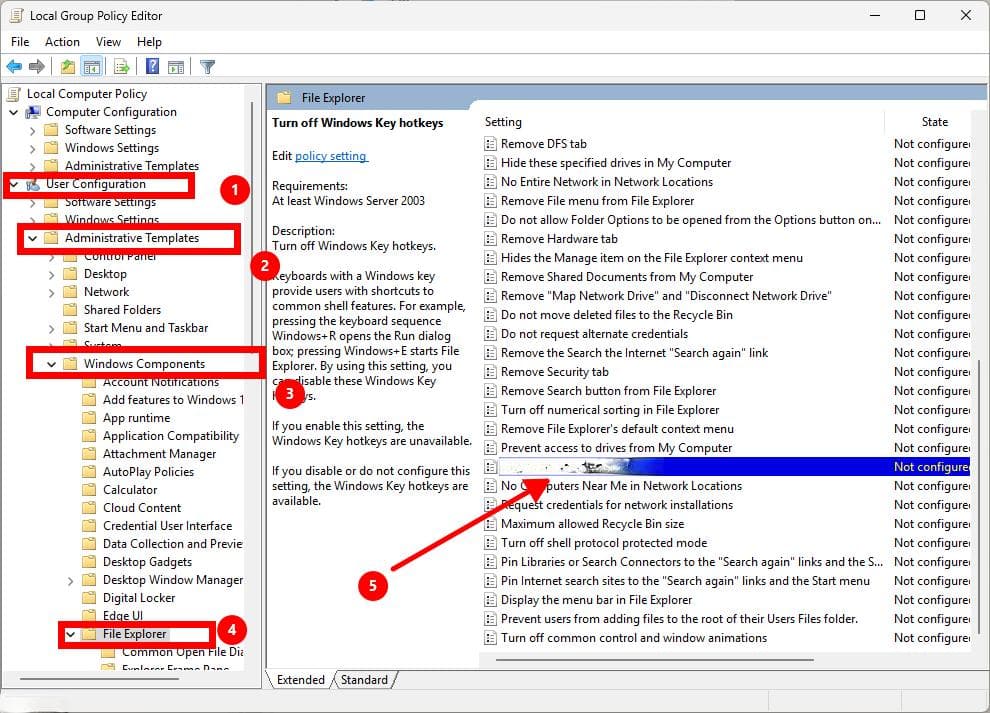990x713 pixels.
Task: Click the policy icon beside Remove Security tab
Action: pyautogui.click(x=490, y=372)
